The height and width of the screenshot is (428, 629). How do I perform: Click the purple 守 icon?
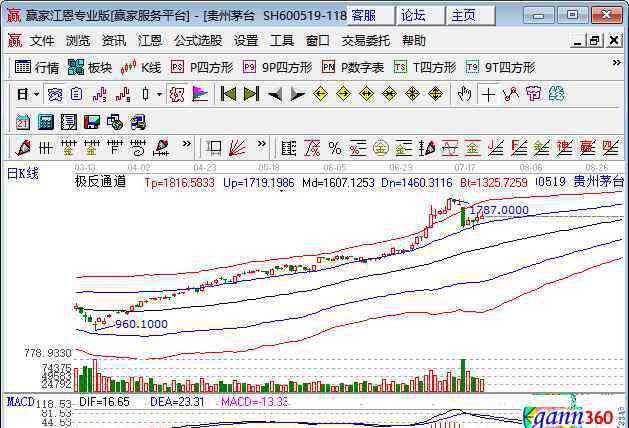[534, 95]
